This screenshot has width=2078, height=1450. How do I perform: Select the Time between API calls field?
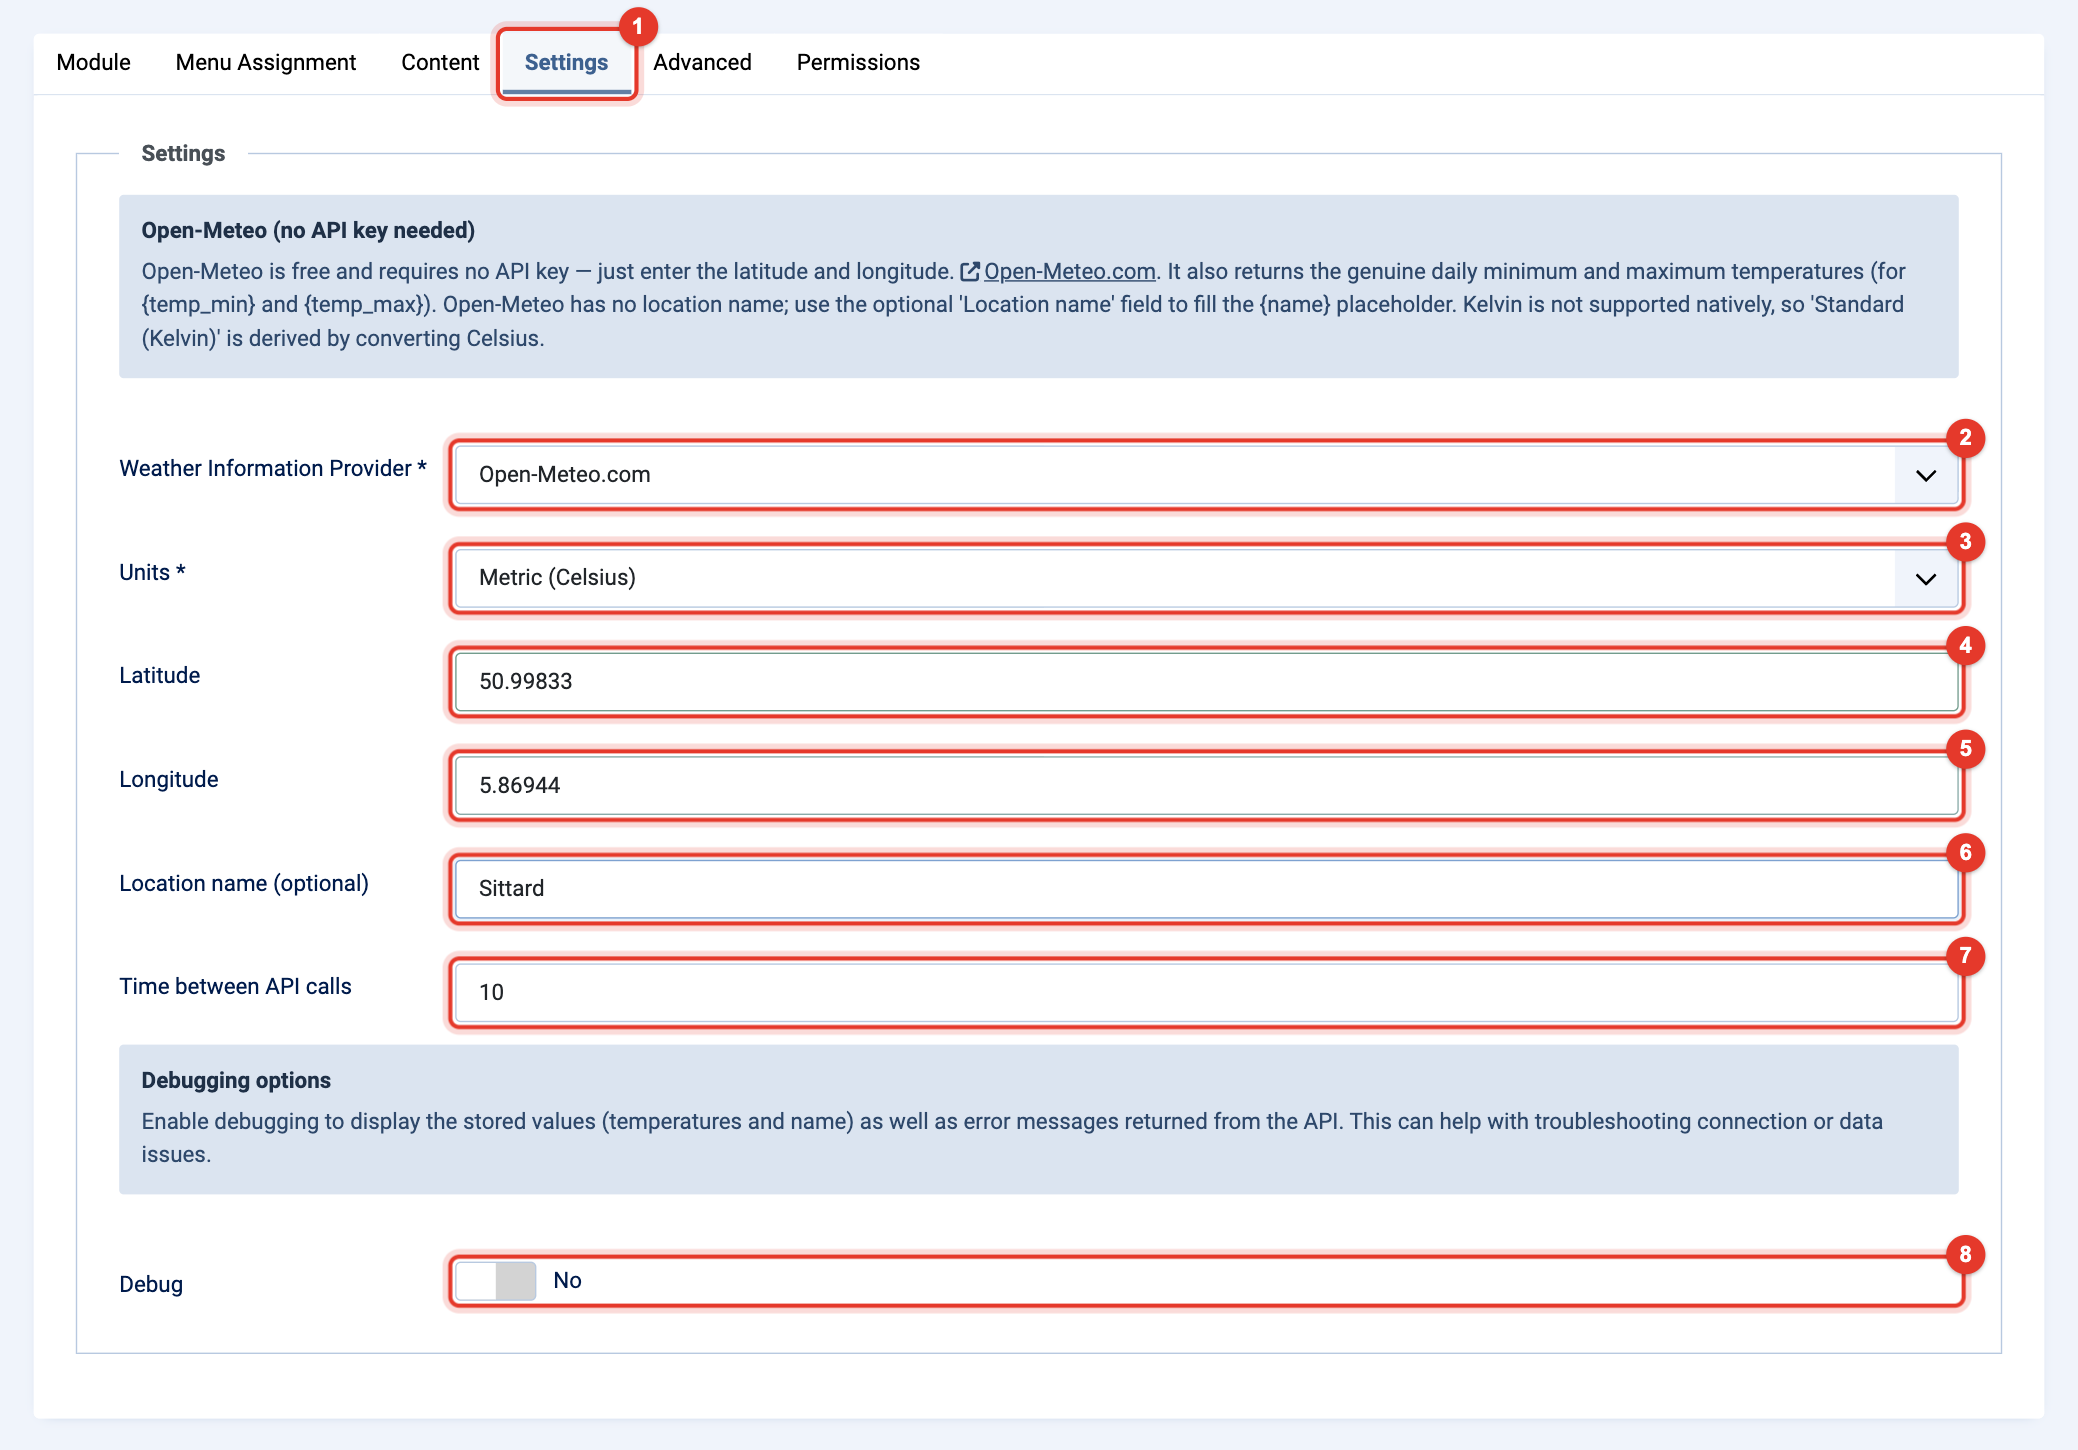pos(1206,992)
